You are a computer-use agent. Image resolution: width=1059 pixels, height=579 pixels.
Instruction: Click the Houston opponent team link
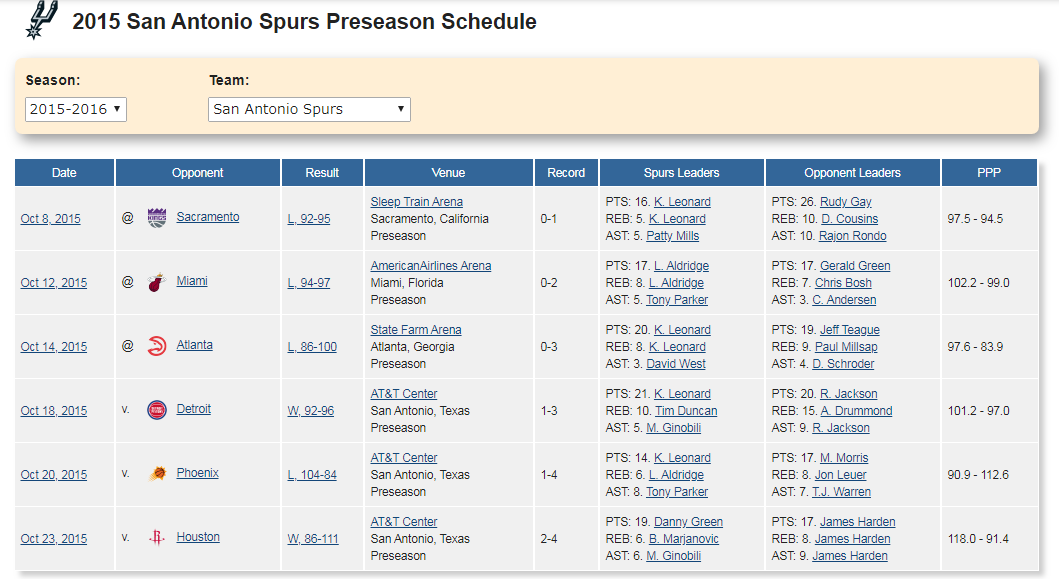pyautogui.click(x=198, y=537)
